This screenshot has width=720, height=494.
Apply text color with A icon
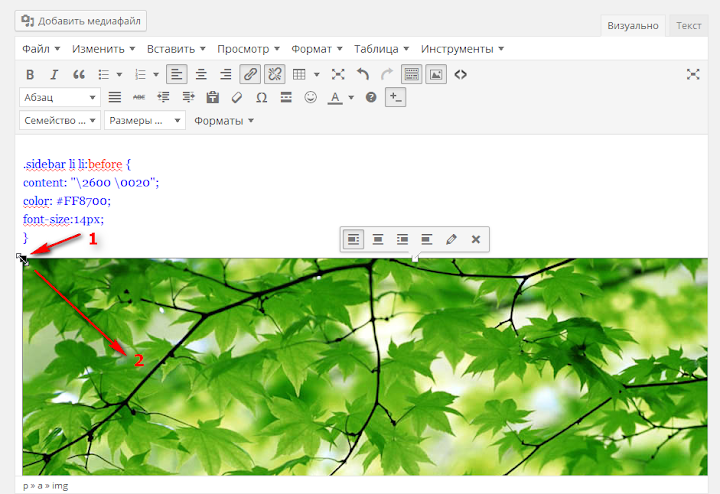pyautogui.click(x=335, y=97)
